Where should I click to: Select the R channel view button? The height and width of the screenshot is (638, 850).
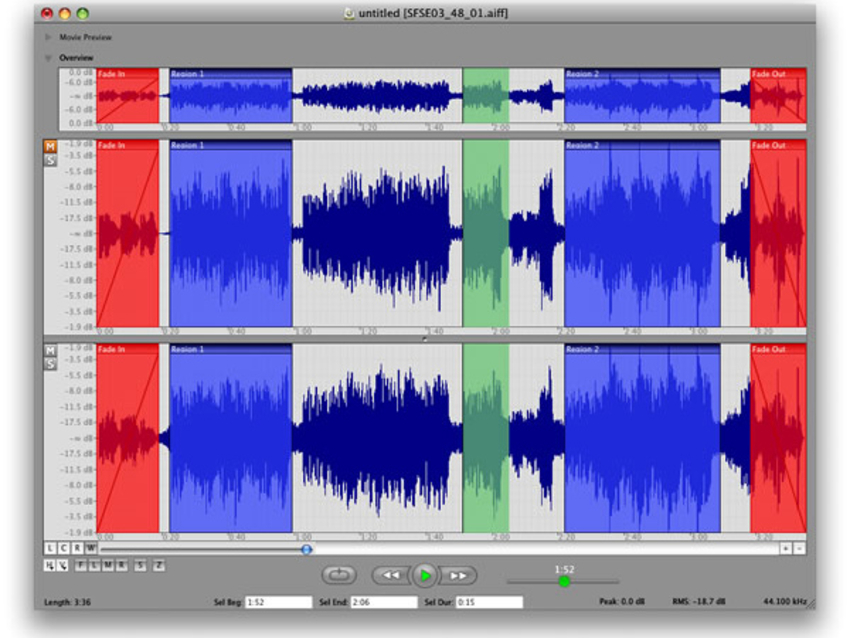(x=77, y=549)
